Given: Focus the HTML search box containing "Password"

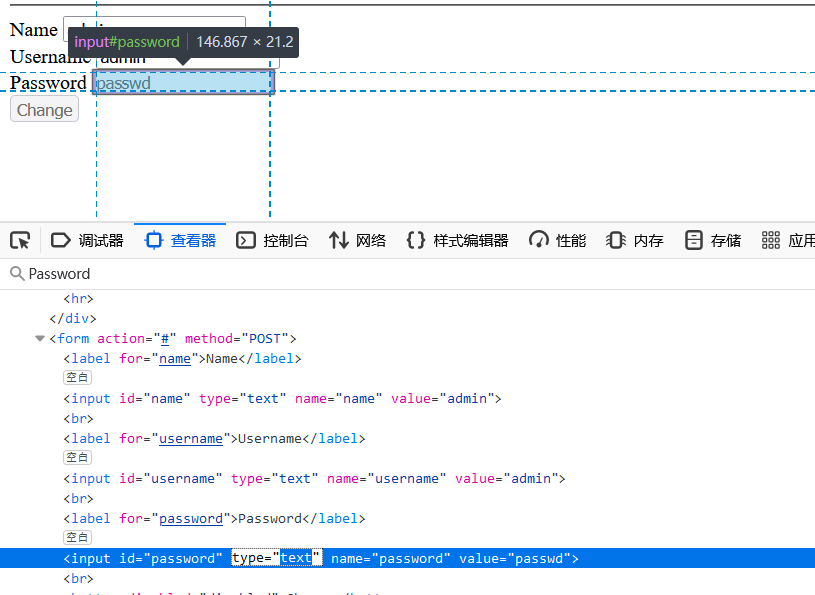Looking at the screenshot, I should (400, 274).
